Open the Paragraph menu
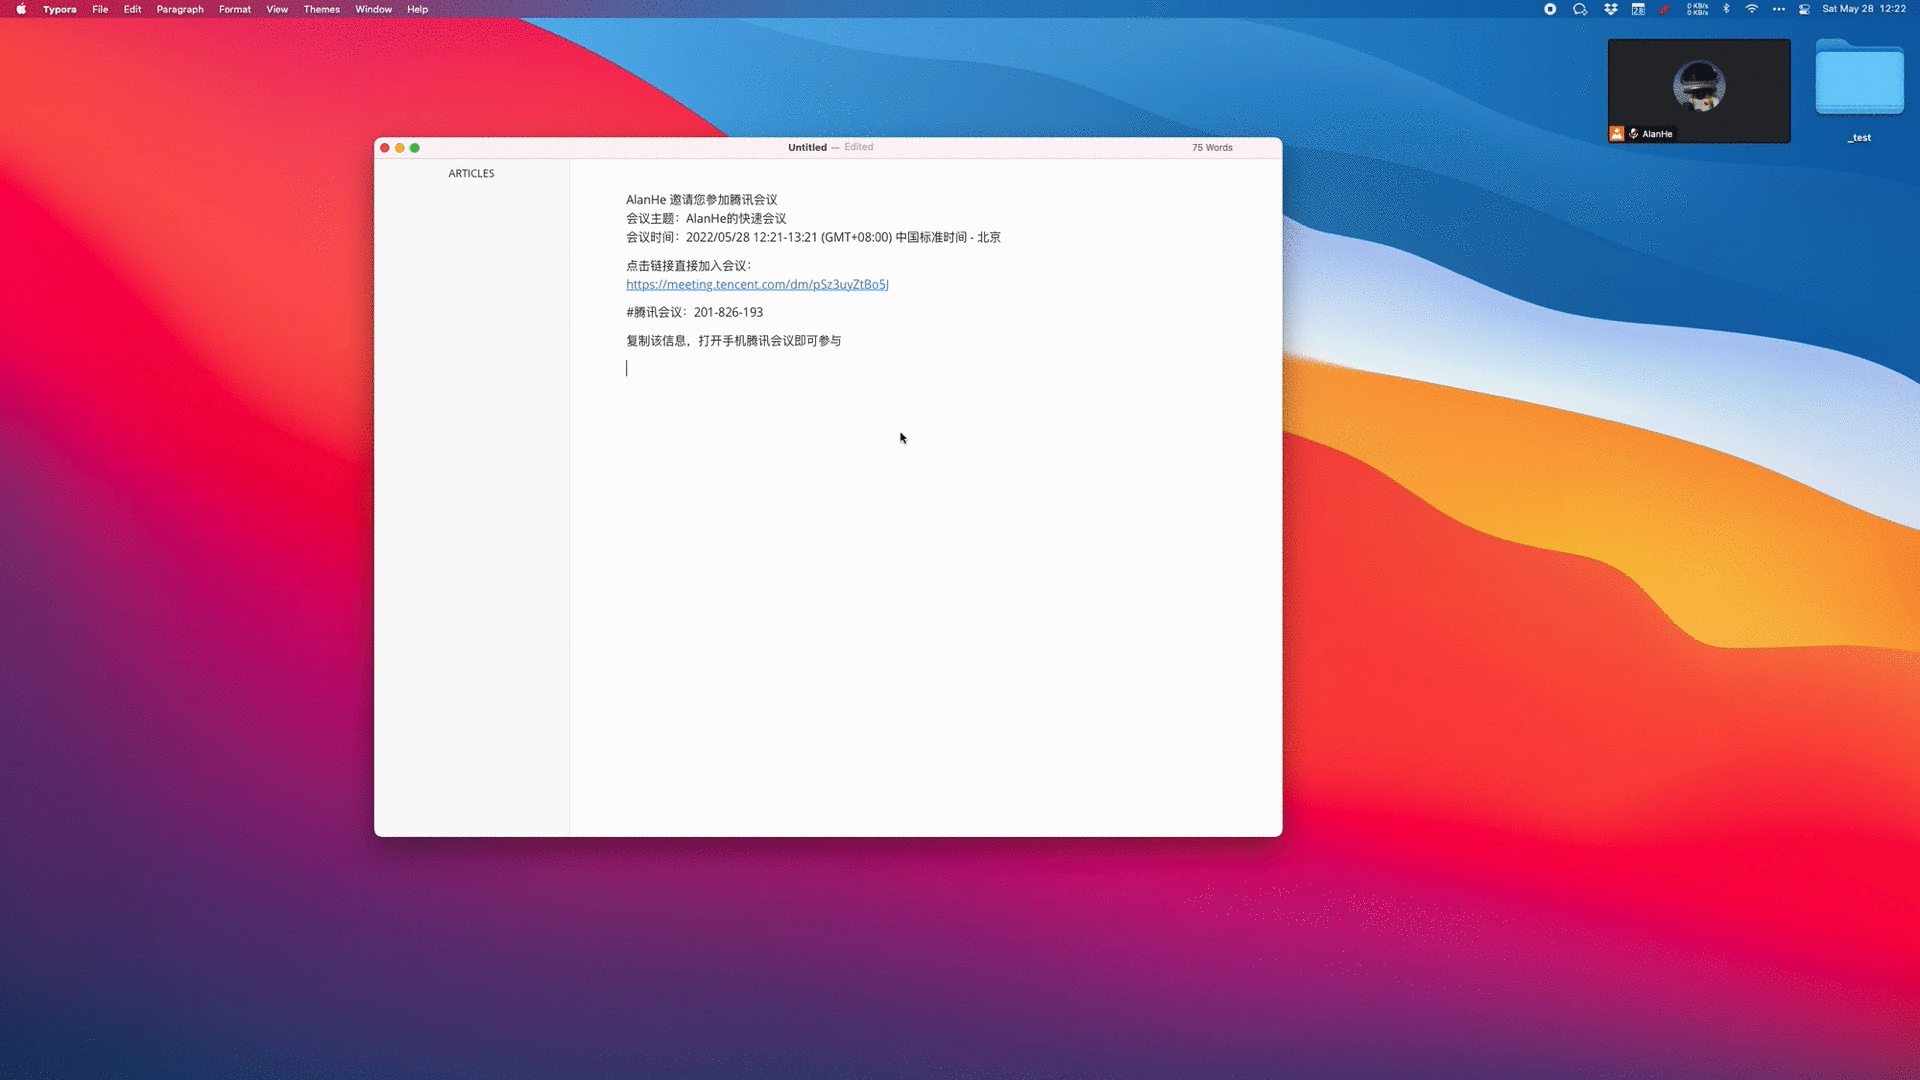Image resolution: width=1920 pixels, height=1080 pixels. pos(180,9)
